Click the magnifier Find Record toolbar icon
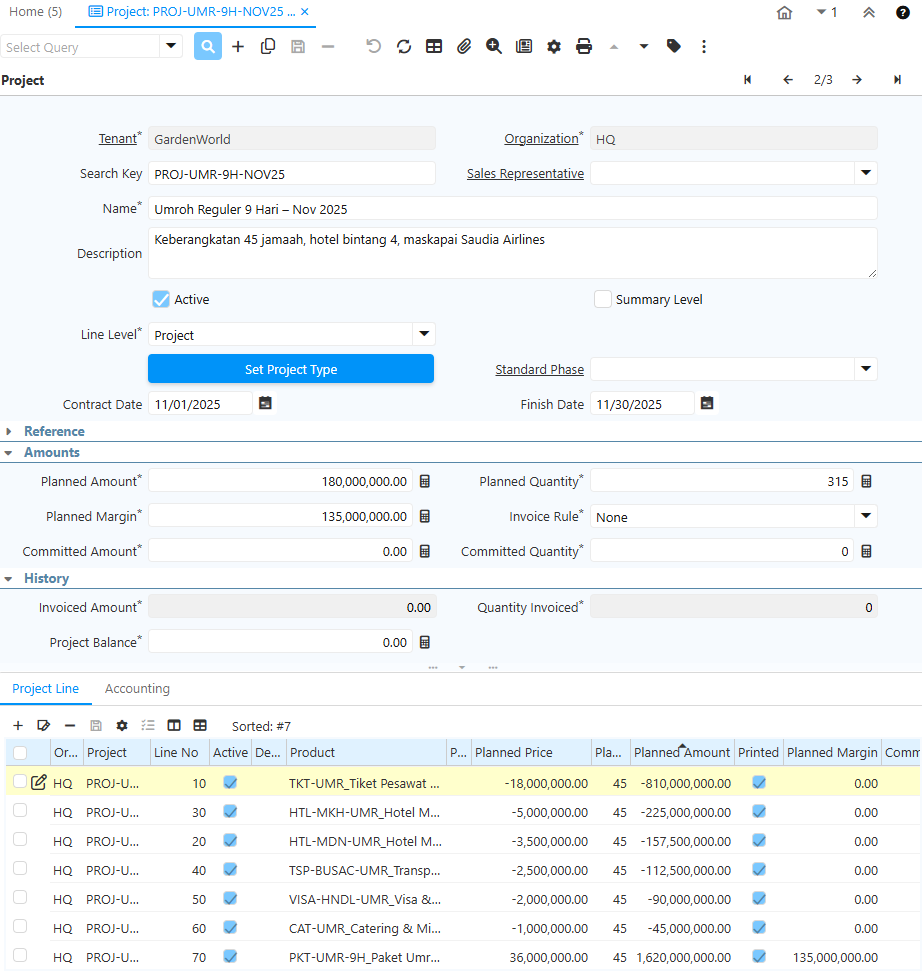Image resolution: width=922 pixels, height=971 pixels. [208, 46]
